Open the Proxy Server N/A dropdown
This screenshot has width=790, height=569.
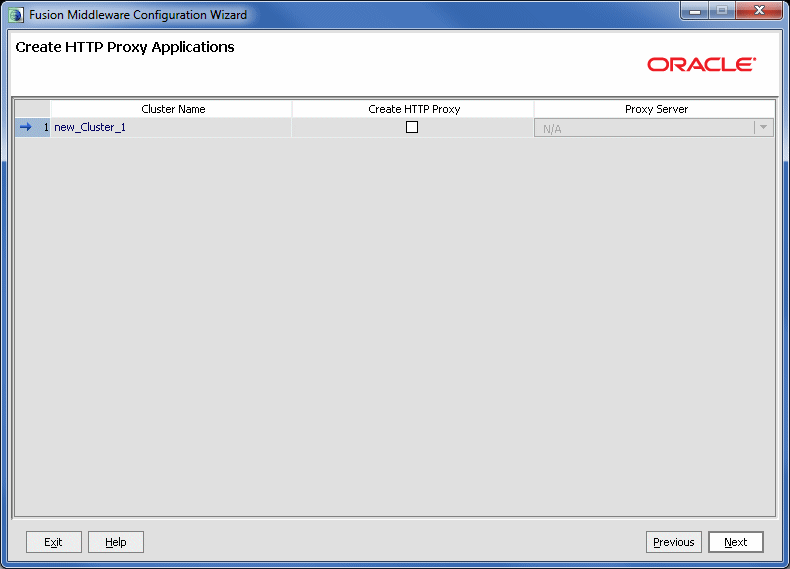[653, 128]
